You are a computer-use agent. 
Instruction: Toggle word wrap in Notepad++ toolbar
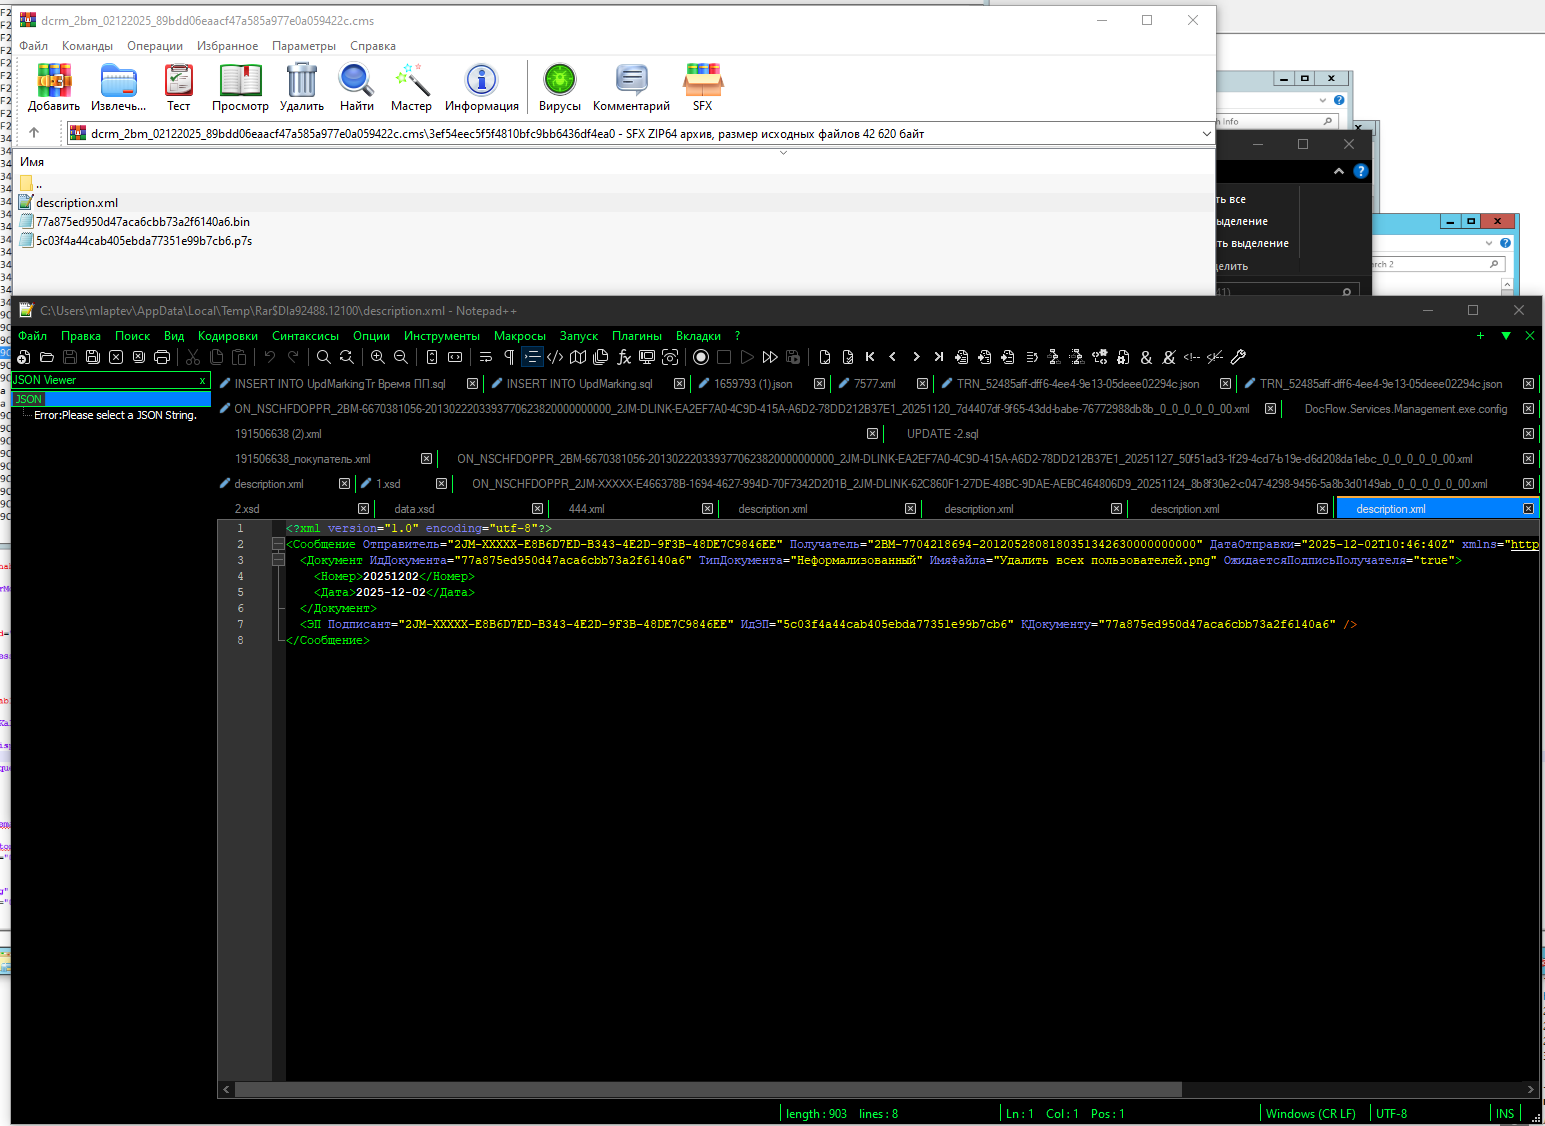486,357
